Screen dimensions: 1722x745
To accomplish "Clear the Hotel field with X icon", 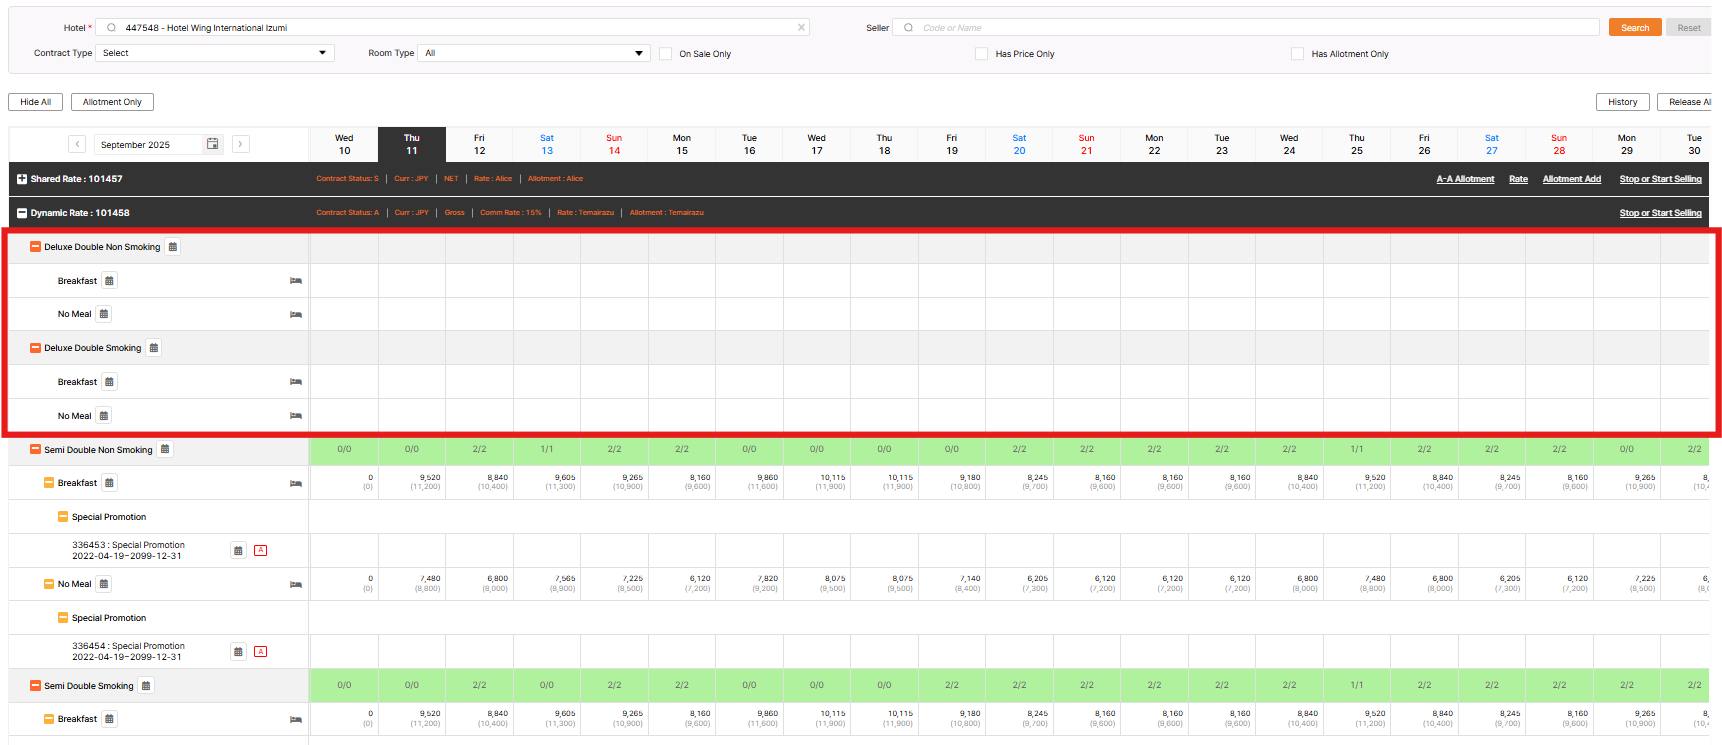I will click(801, 28).
